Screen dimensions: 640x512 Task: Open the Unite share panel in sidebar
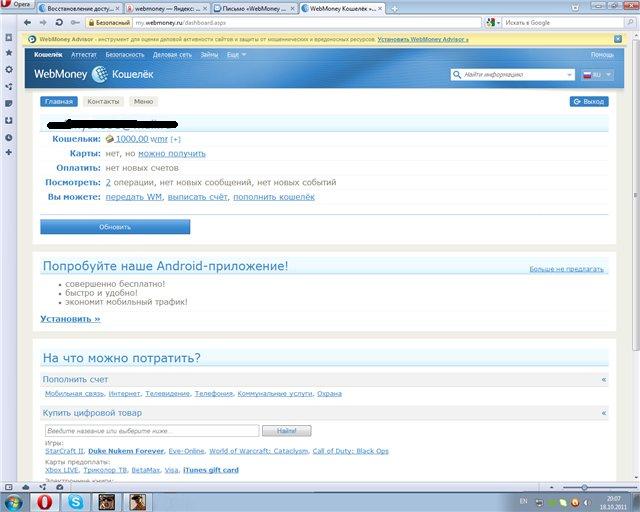point(9,87)
